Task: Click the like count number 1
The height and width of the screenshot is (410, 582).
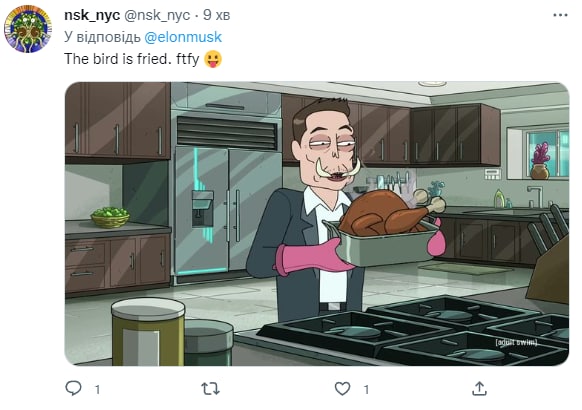Action: [x=366, y=389]
